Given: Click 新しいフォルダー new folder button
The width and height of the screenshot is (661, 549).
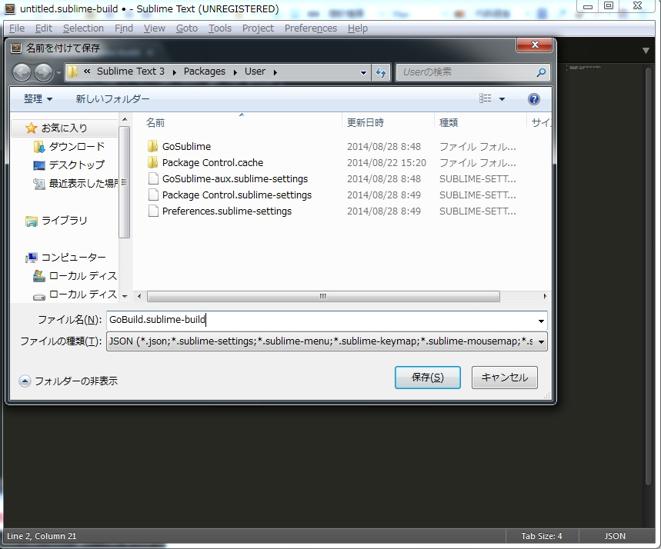Looking at the screenshot, I should pos(113,99).
